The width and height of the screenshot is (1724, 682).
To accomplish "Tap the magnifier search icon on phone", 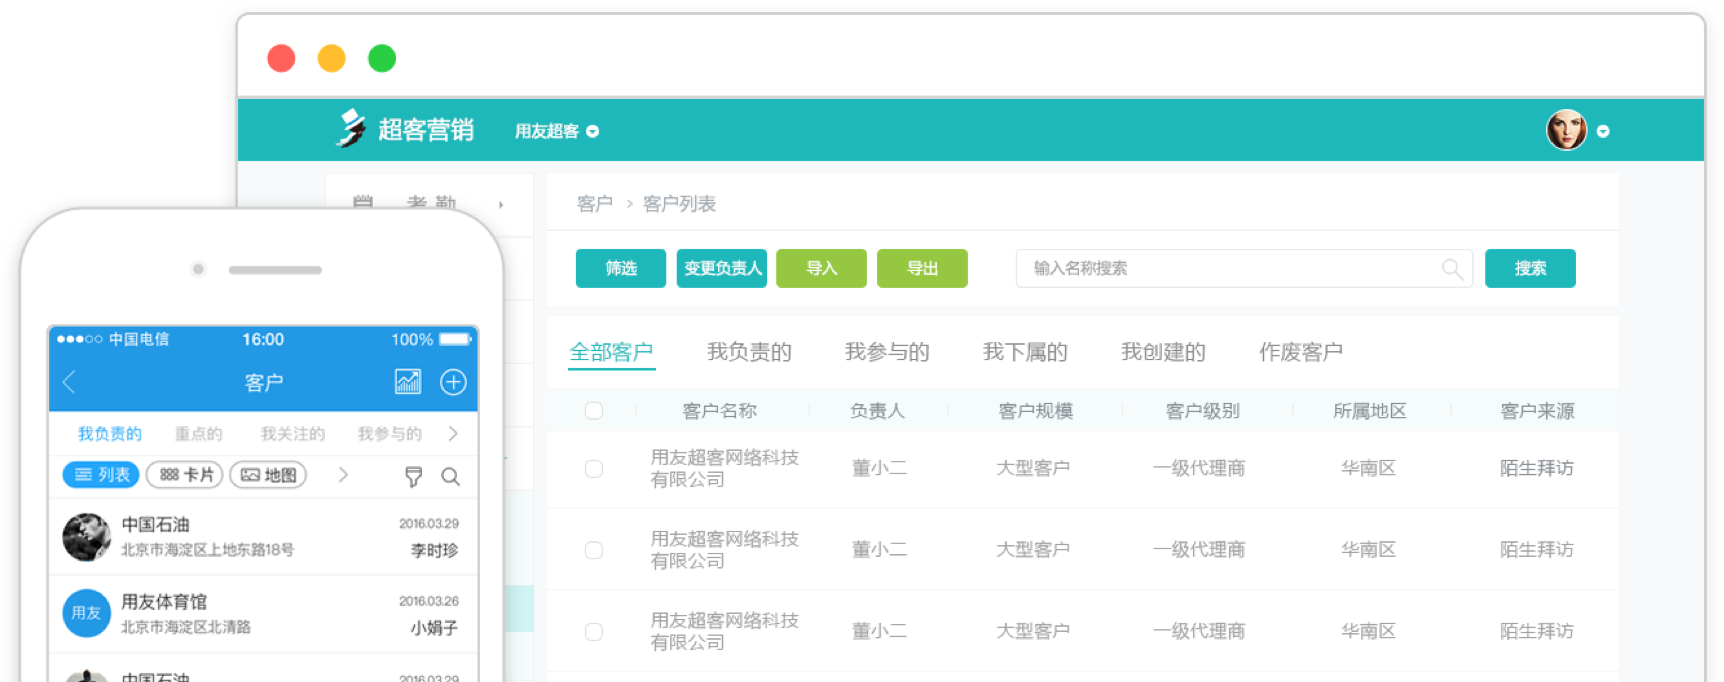I will (x=451, y=476).
